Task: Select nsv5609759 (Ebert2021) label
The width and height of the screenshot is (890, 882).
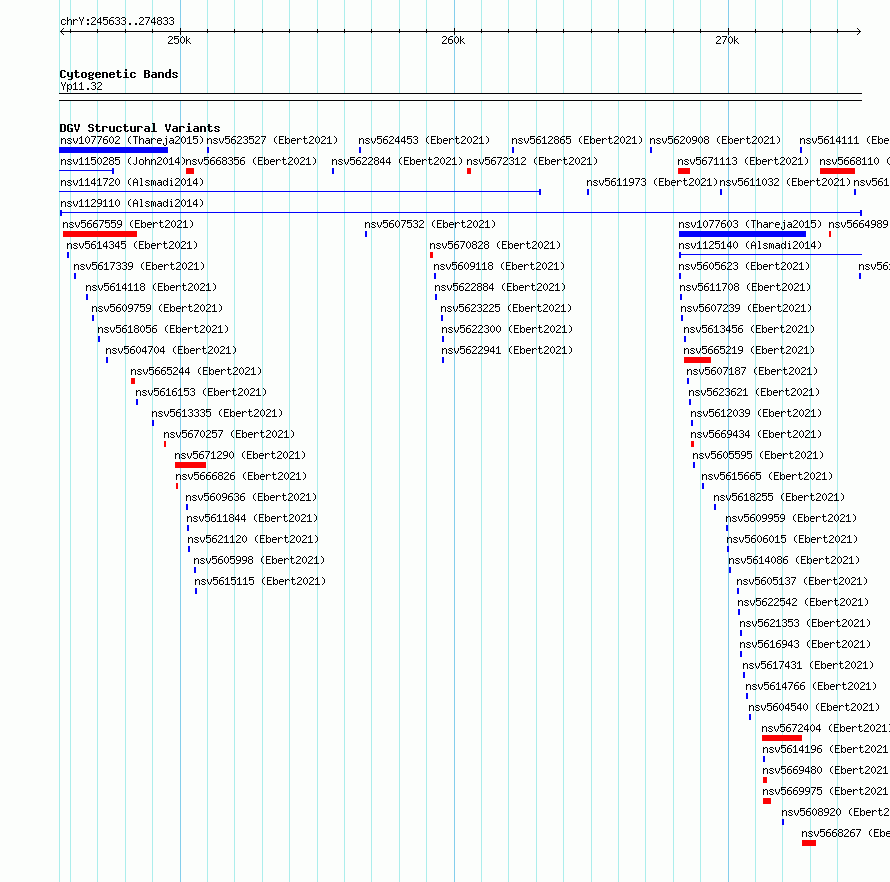Action: click(157, 308)
